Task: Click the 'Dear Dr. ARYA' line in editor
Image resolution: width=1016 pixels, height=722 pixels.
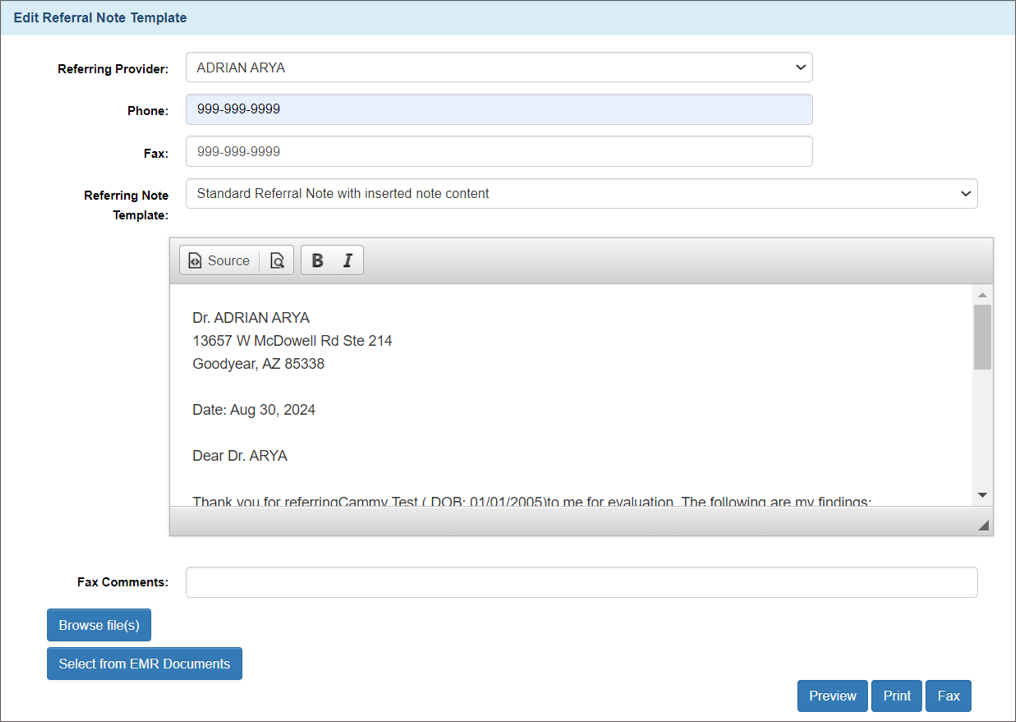Action: 240,456
